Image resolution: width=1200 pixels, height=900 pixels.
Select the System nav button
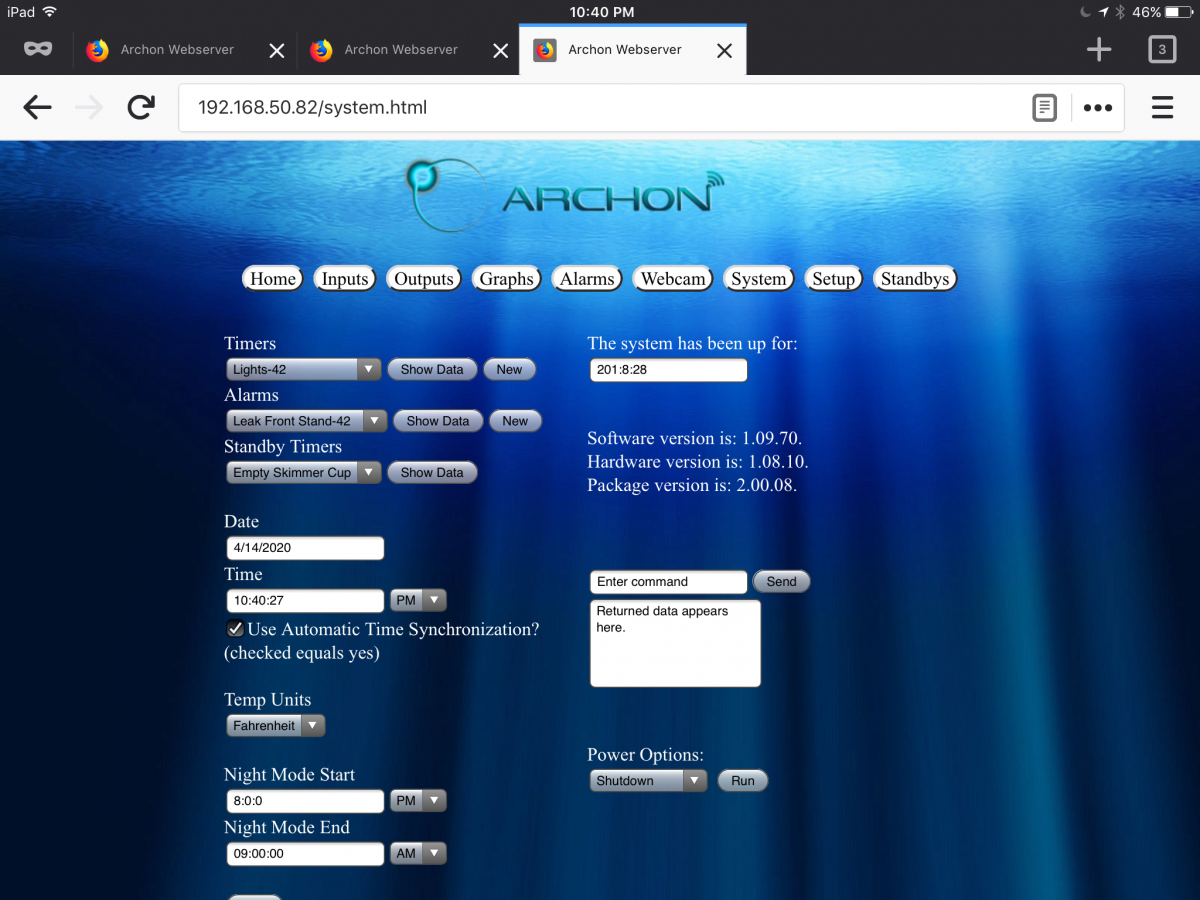pos(759,279)
